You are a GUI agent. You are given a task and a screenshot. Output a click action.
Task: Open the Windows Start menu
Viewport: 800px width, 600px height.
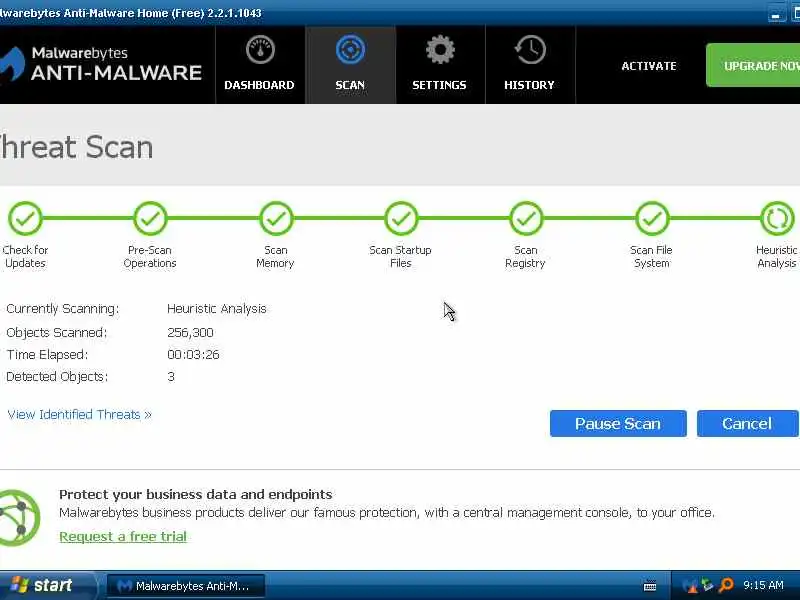click(x=47, y=585)
